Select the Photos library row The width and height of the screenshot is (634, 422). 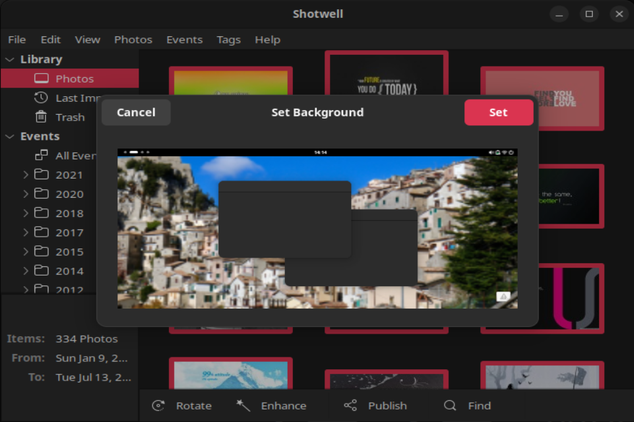click(70, 78)
